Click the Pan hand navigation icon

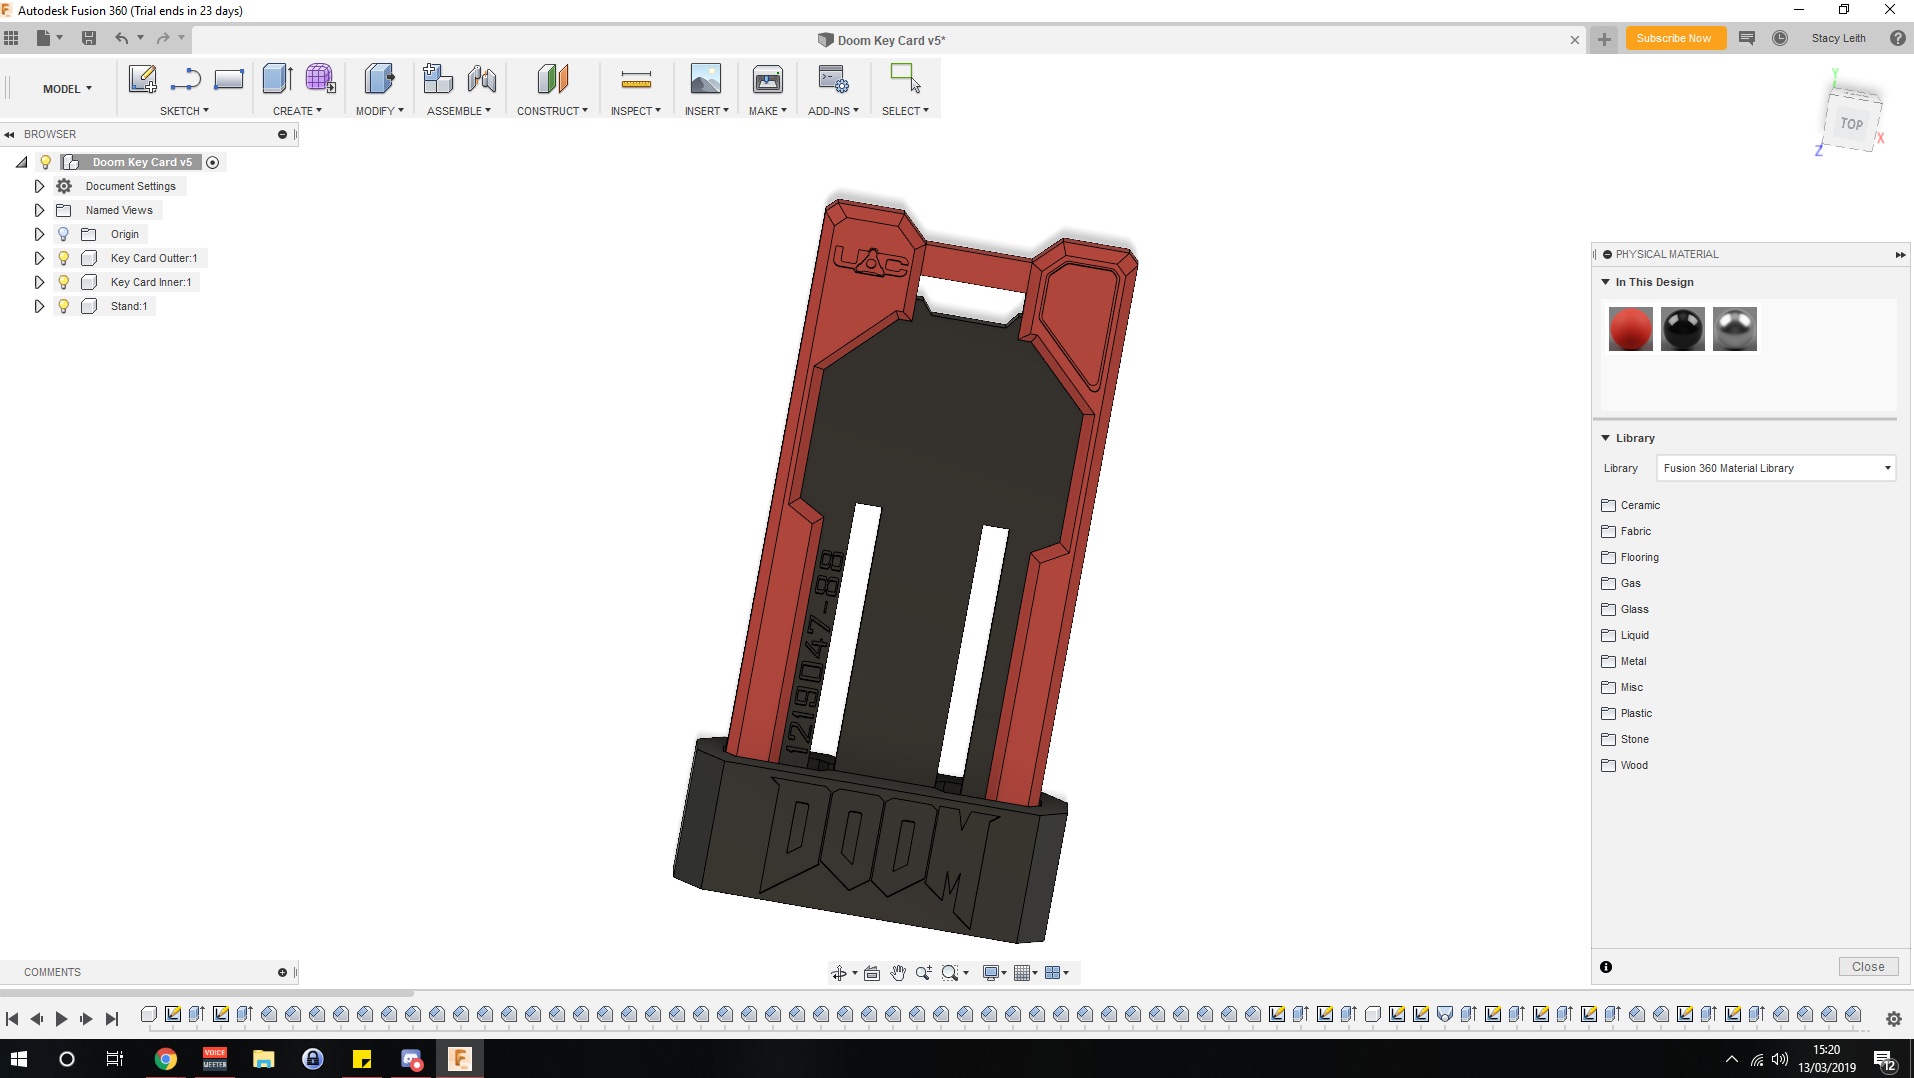[898, 973]
